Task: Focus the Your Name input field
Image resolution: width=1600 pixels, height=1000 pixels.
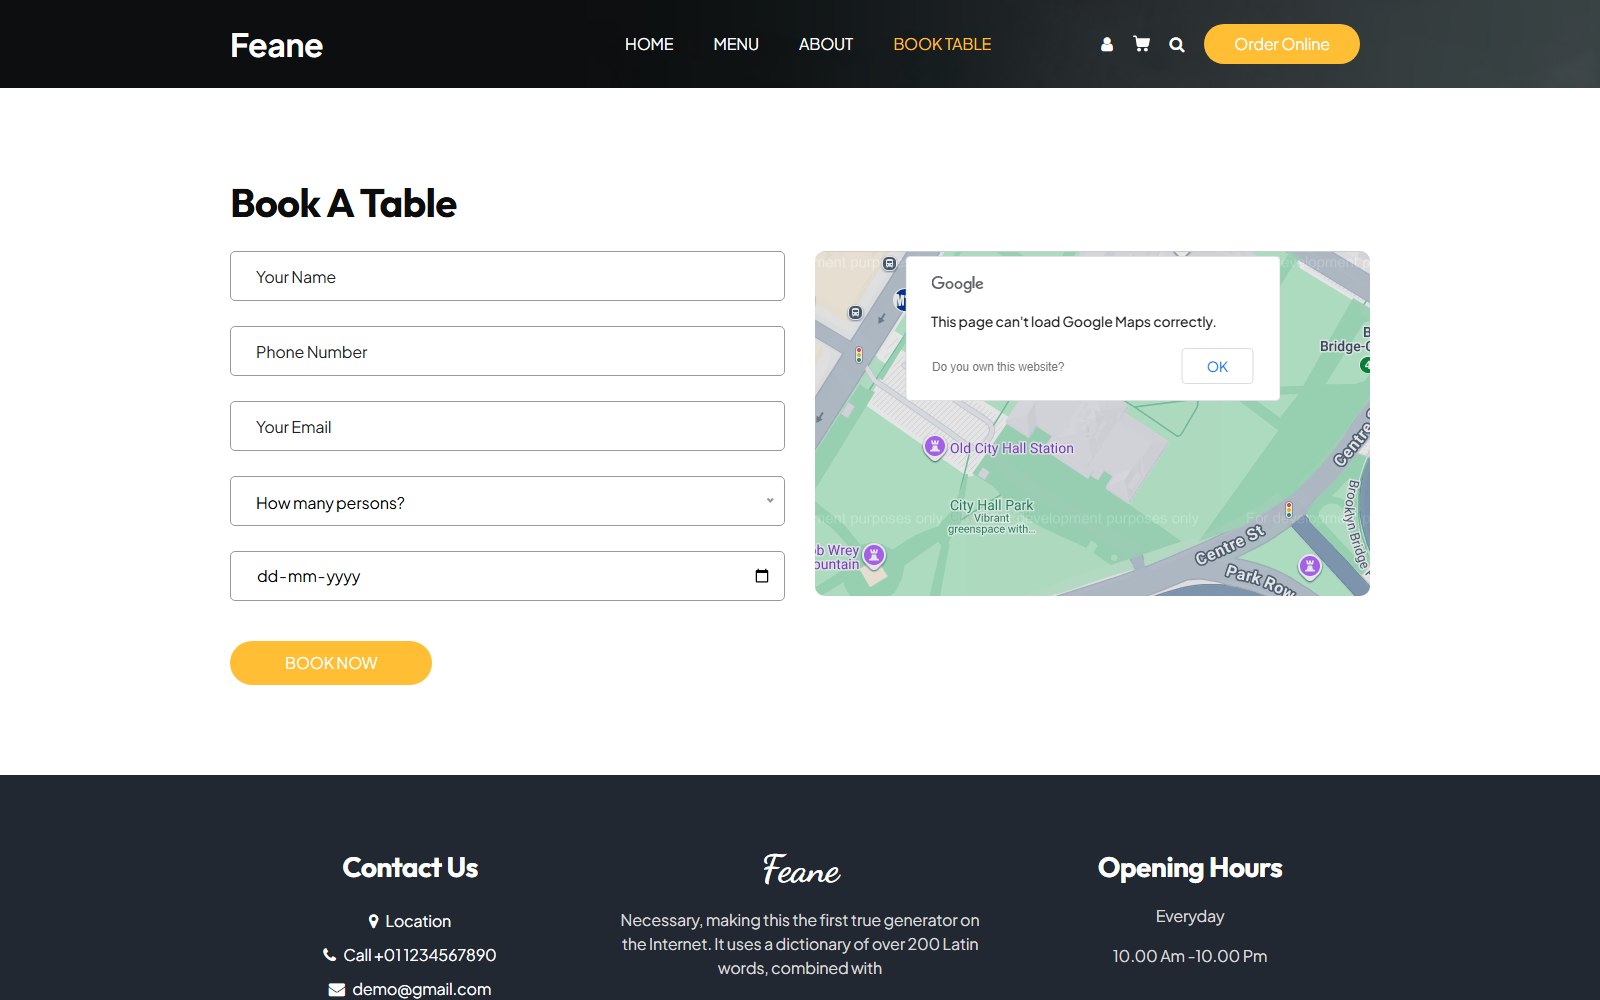Action: 507,276
